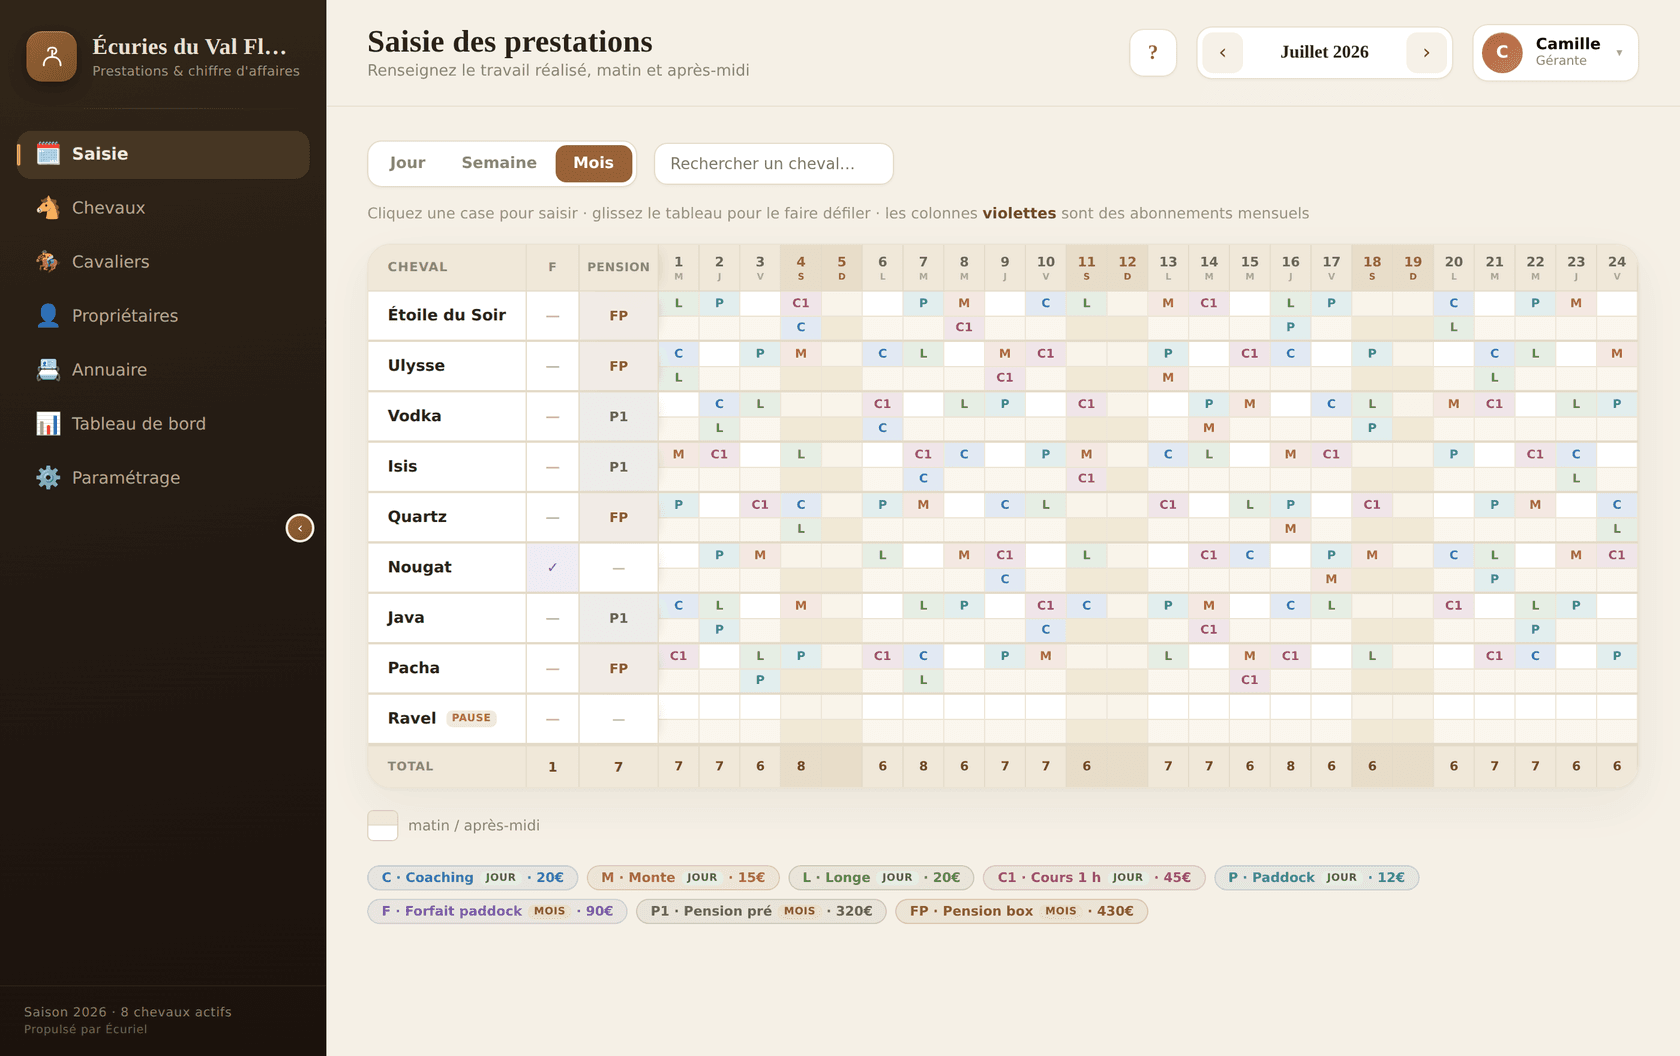This screenshot has height=1056, width=1680.
Task: Open Saisie via its calendar icon
Action: (x=48, y=153)
